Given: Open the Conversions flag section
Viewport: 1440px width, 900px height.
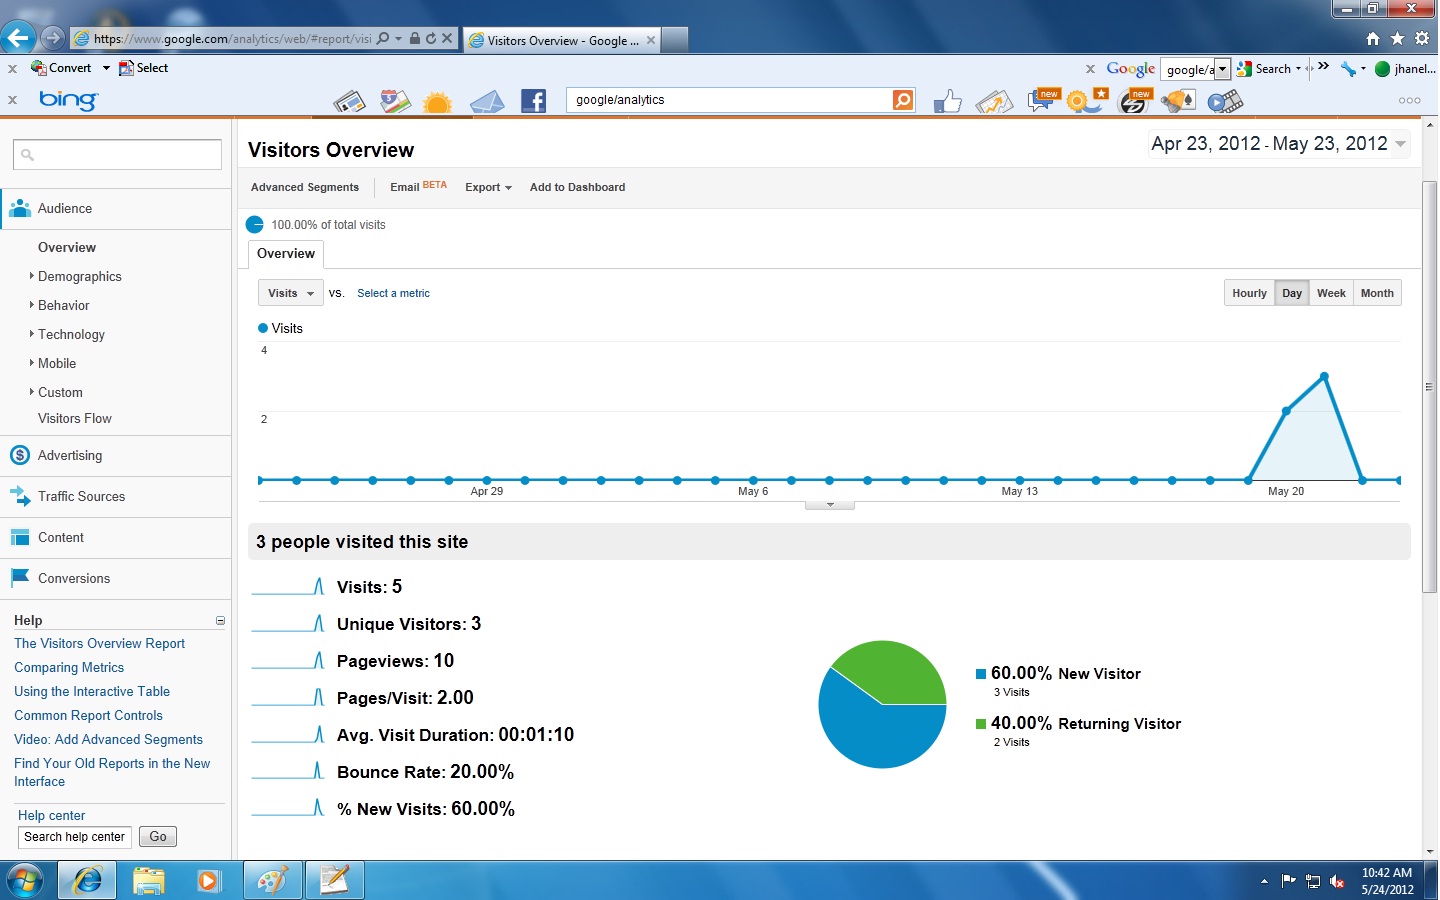Looking at the screenshot, I should click(73, 579).
